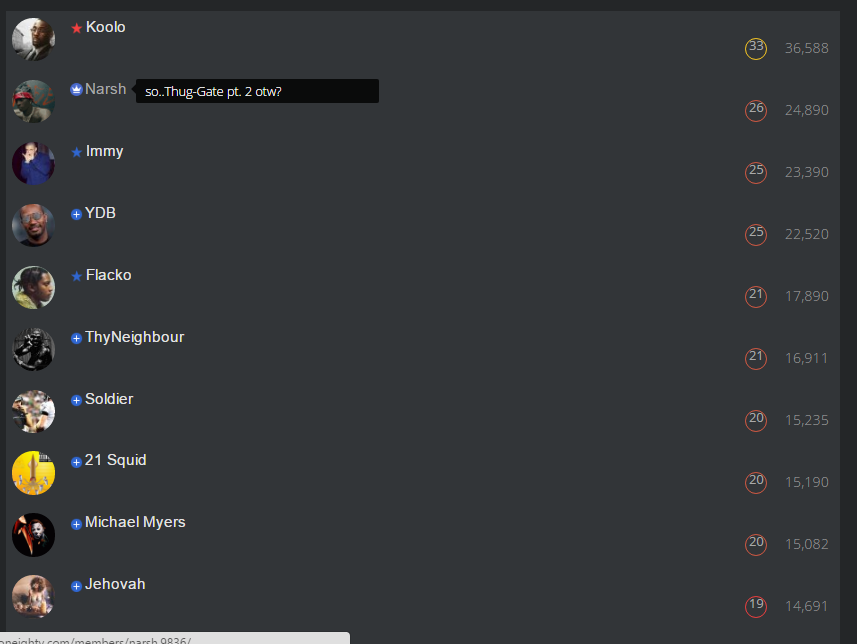Click the status bubble "so..Thug-Gate pt. 2 otw?"

coord(257,91)
